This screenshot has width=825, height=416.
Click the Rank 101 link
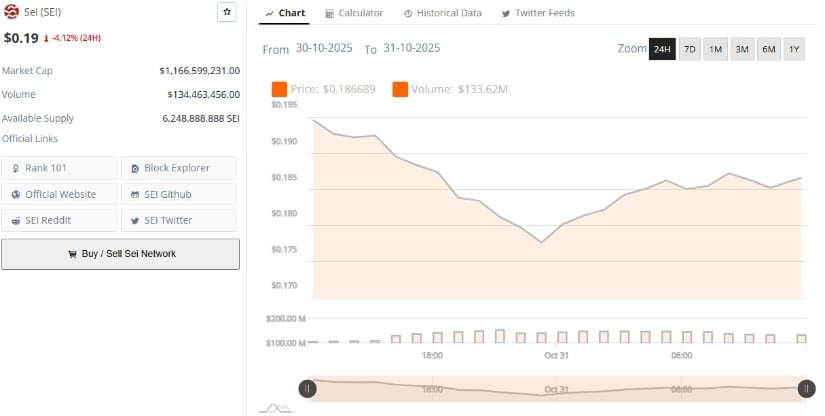pos(60,168)
